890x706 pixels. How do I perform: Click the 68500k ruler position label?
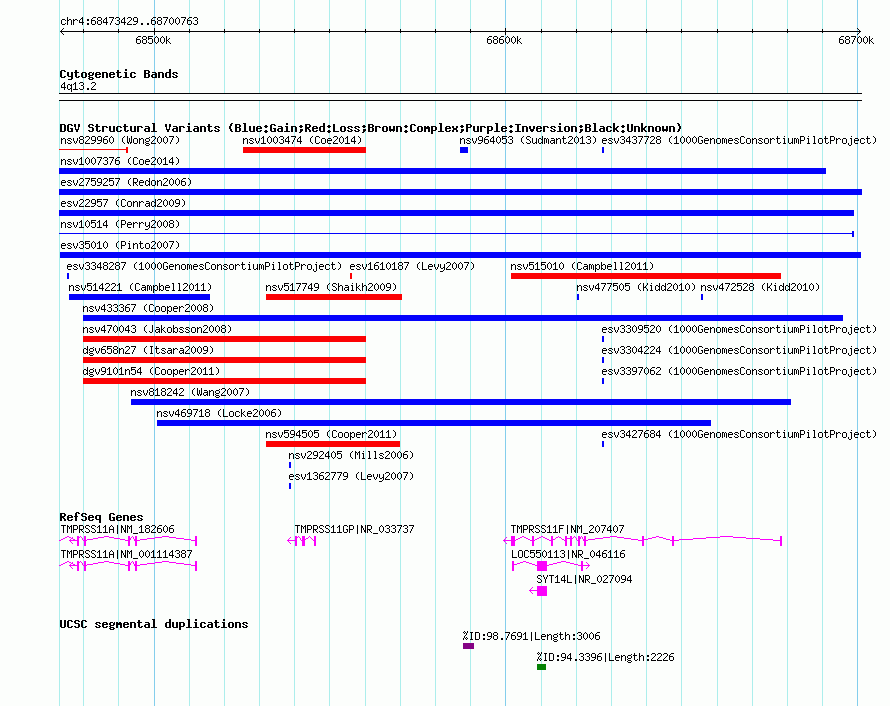153,40
